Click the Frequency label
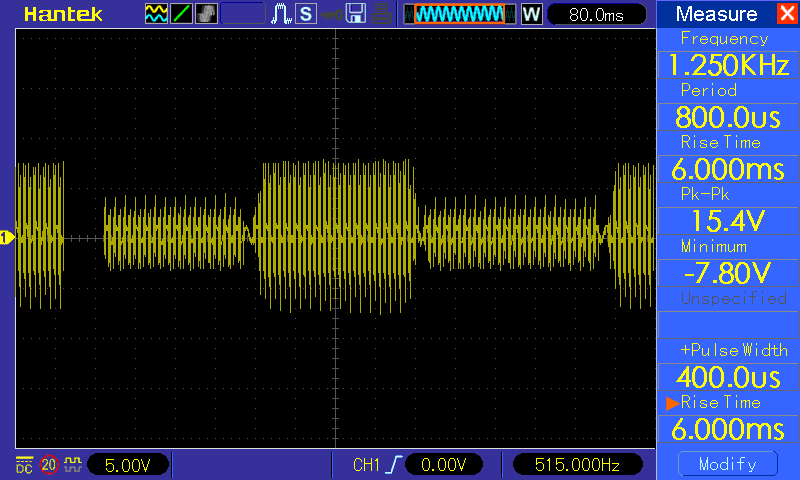 click(724, 39)
